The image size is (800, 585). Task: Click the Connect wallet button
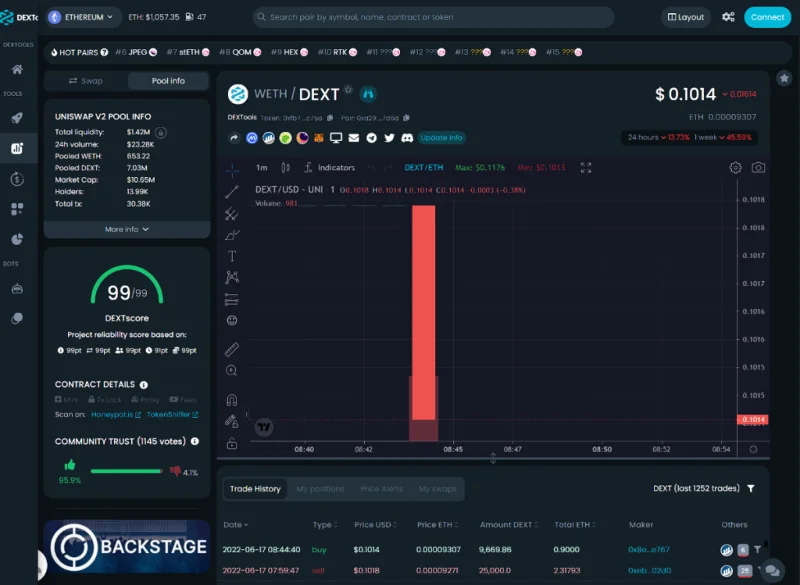pos(767,17)
